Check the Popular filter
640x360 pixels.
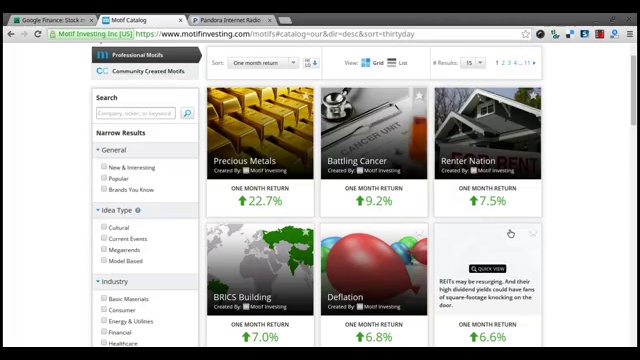pos(104,178)
